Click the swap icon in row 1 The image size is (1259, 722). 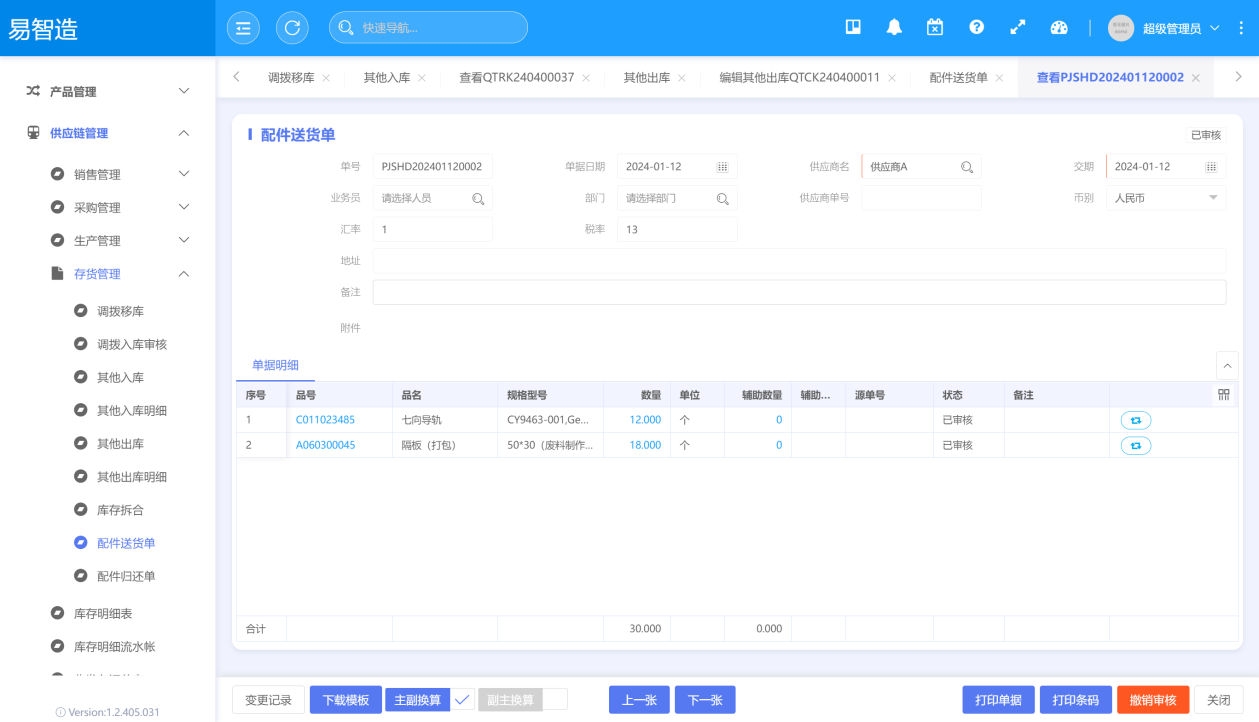pyautogui.click(x=1135, y=420)
